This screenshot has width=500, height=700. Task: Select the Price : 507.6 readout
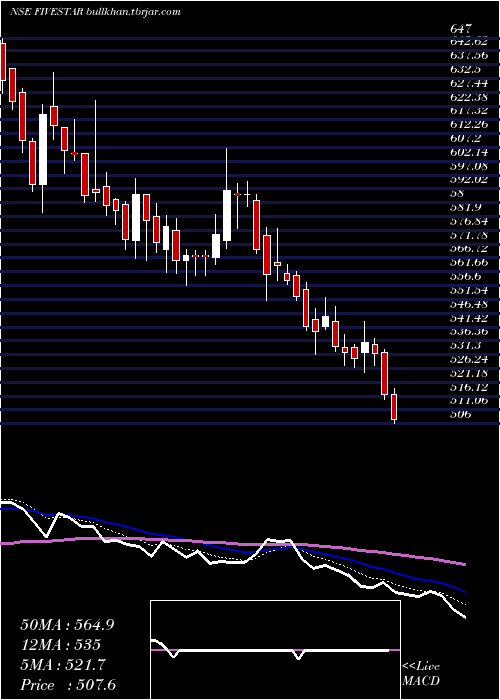tap(70, 685)
